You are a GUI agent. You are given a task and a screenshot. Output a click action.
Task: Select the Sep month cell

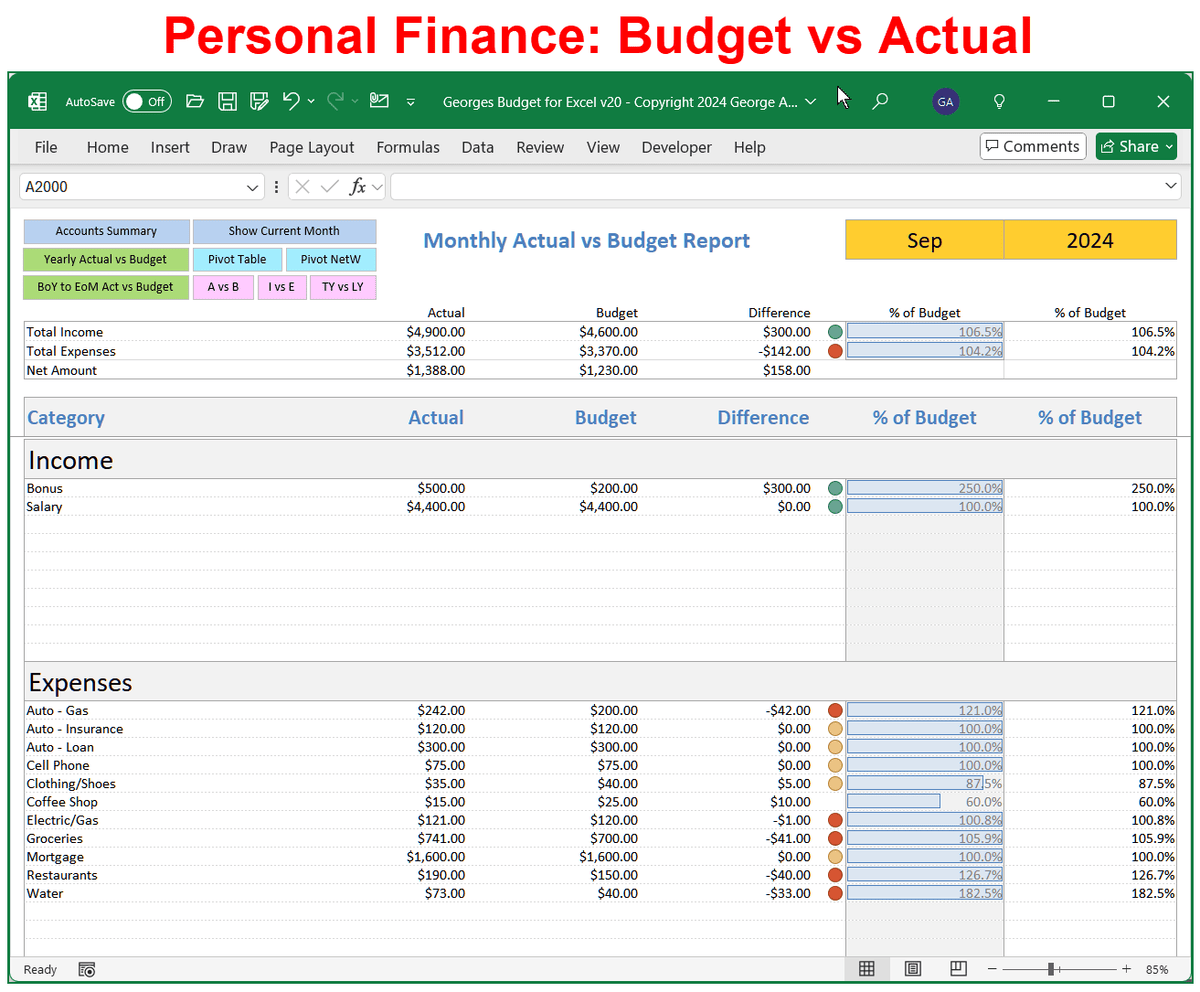(x=924, y=240)
